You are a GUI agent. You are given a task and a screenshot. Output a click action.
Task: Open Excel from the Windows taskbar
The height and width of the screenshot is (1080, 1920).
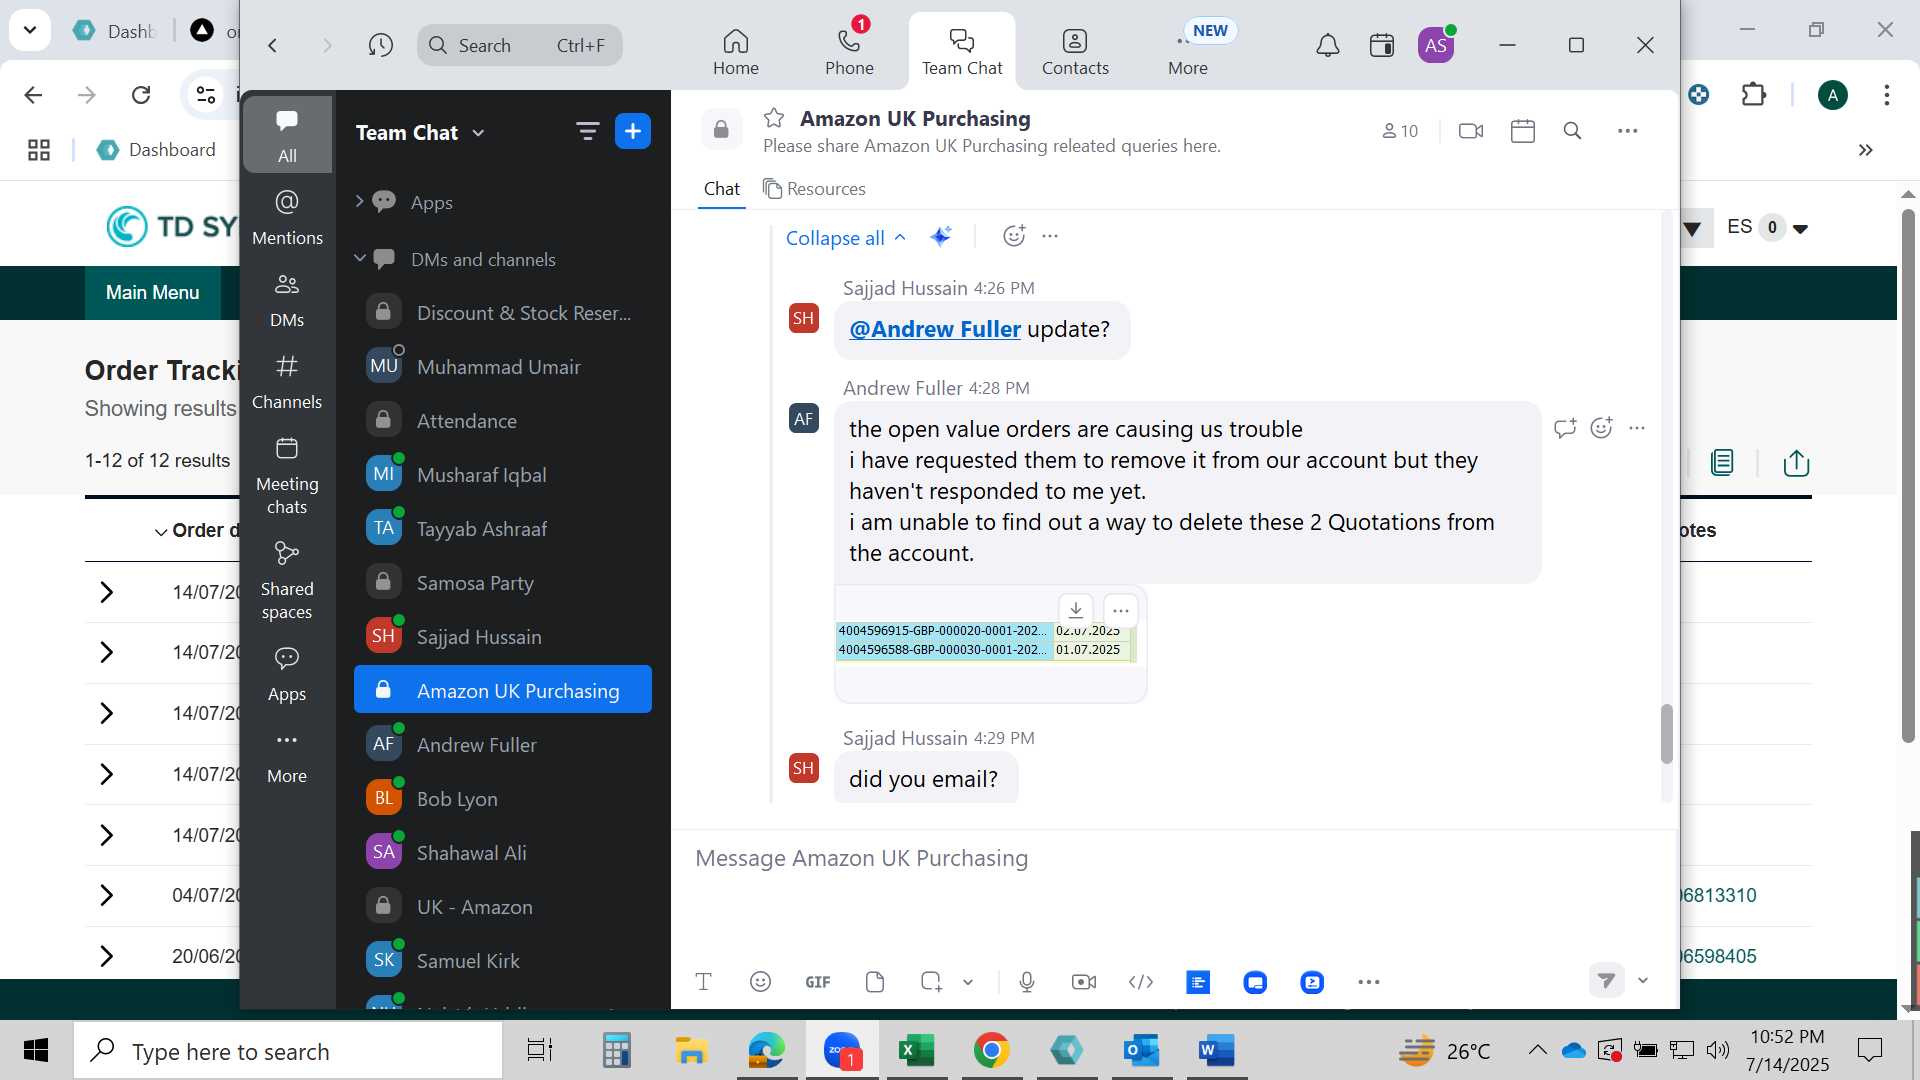coord(916,1050)
